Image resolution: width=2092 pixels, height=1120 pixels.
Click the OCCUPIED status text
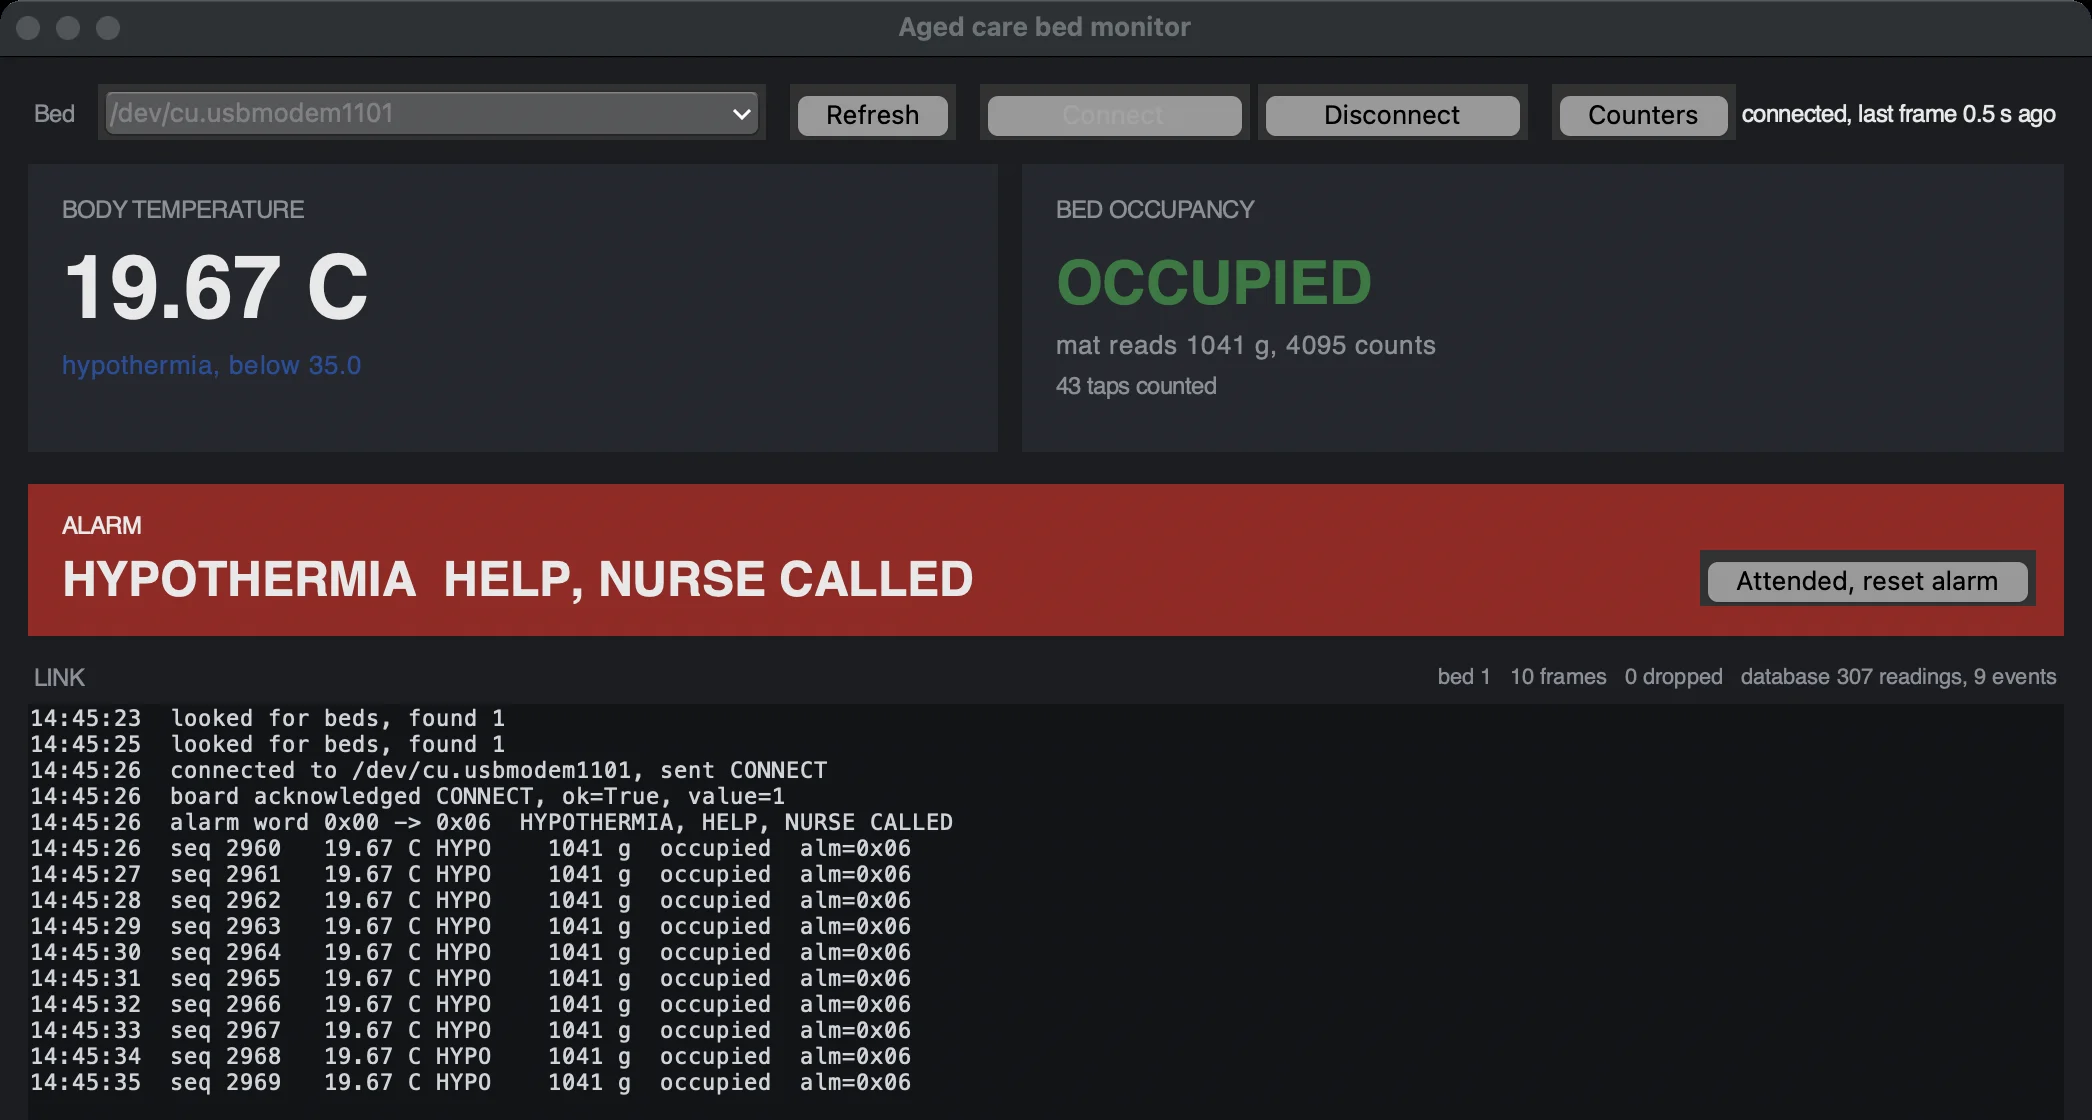pyautogui.click(x=1214, y=282)
